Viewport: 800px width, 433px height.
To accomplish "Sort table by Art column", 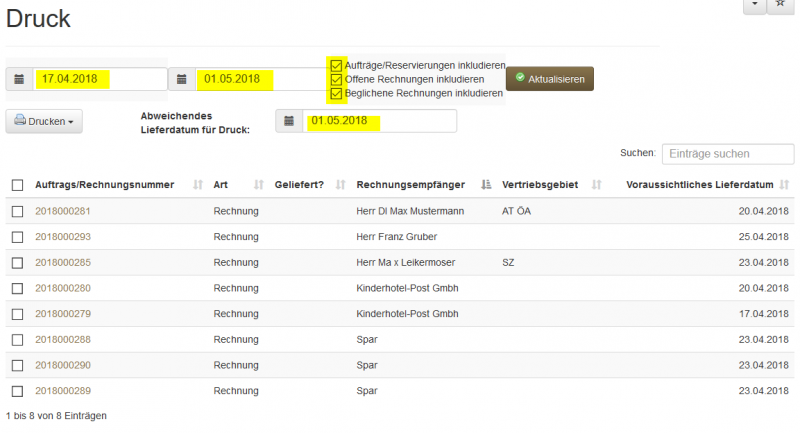I will pyautogui.click(x=259, y=185).
